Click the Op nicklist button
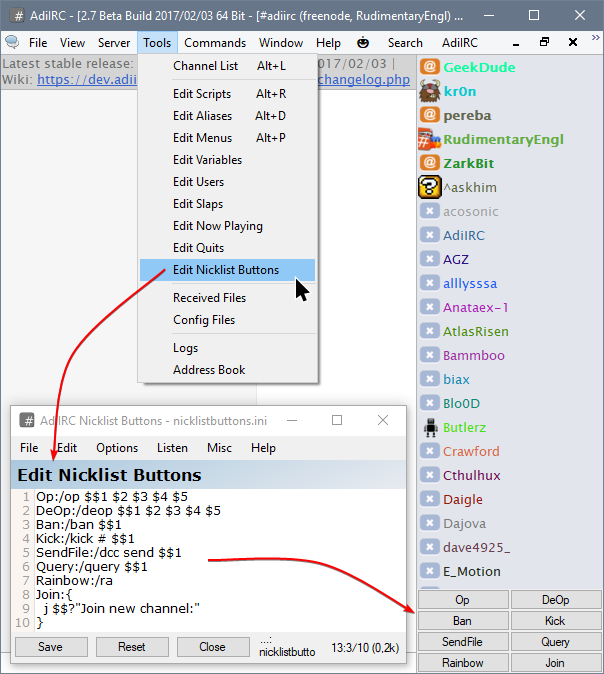The width and height of the screenshot is (604, 674). (x=463, y=600)
